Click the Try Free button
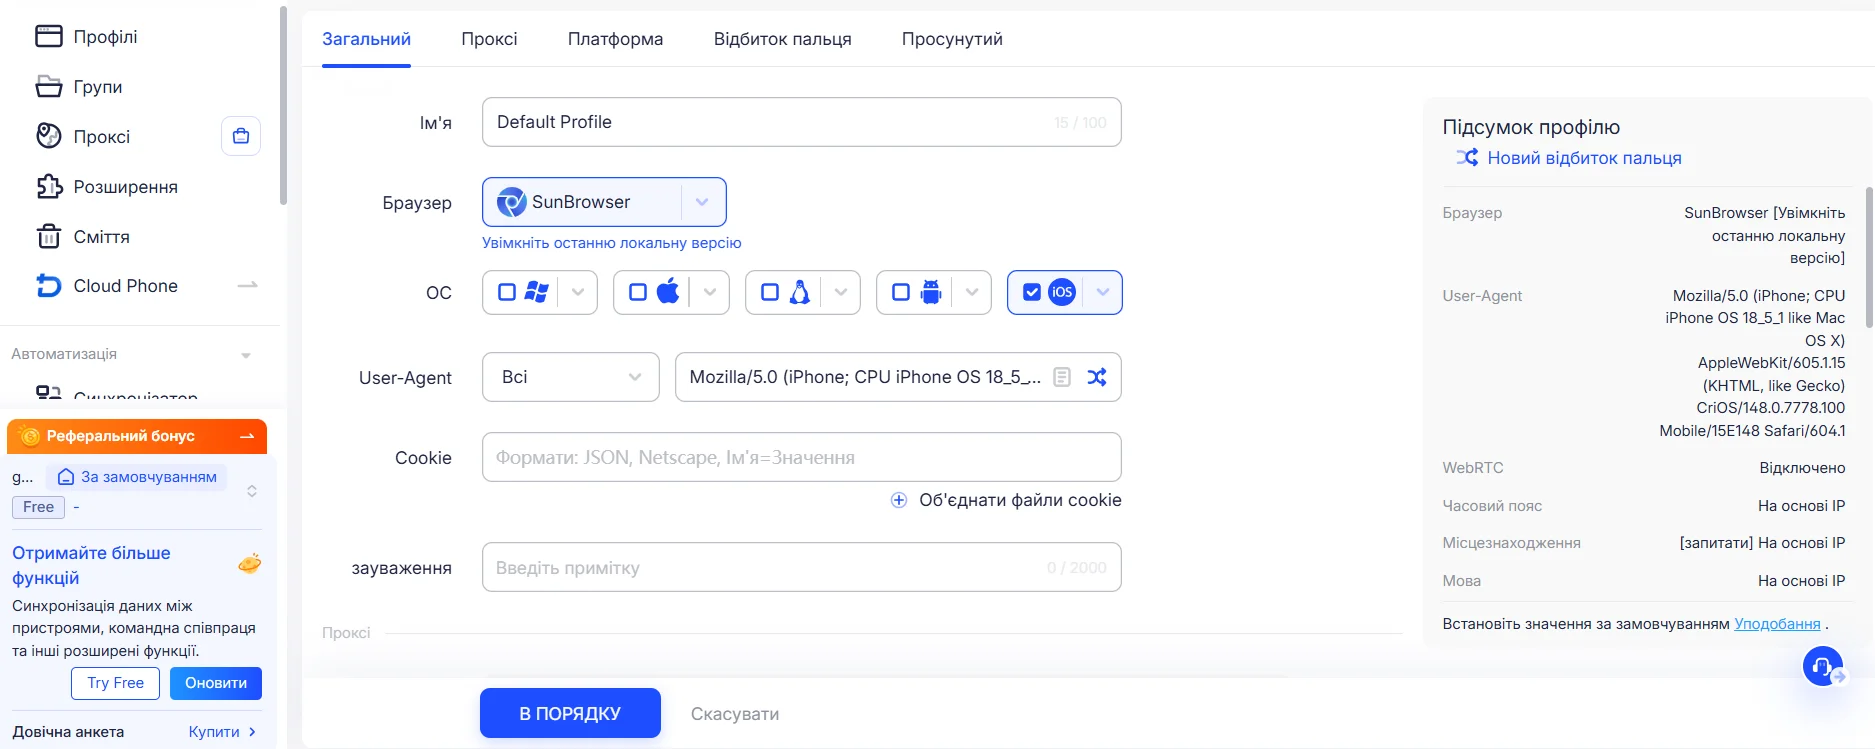The height and width of the screenshot is (749, 1875). tap(115, 683)
